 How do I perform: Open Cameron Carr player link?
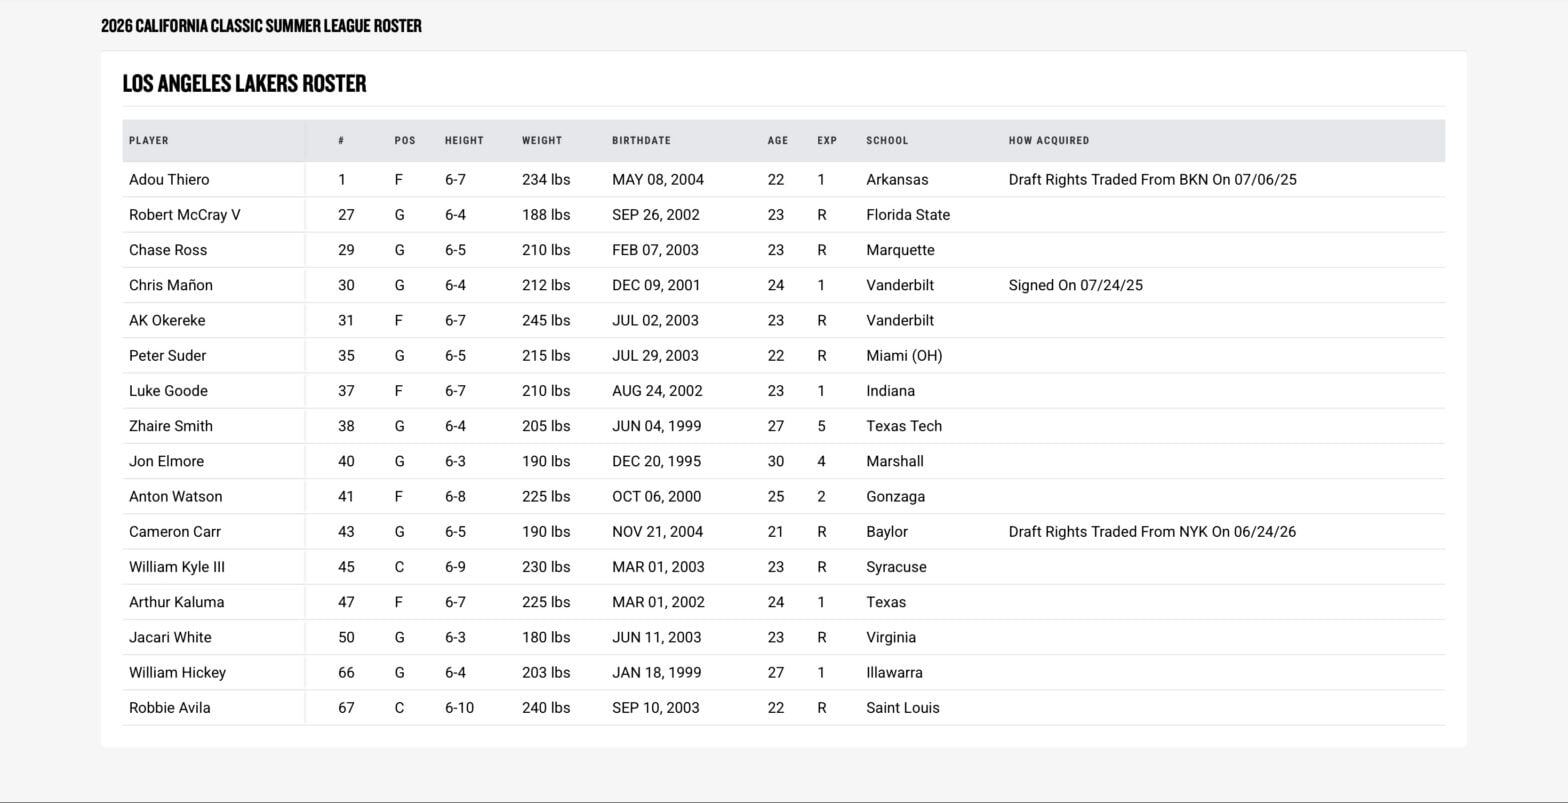point(175,532)
